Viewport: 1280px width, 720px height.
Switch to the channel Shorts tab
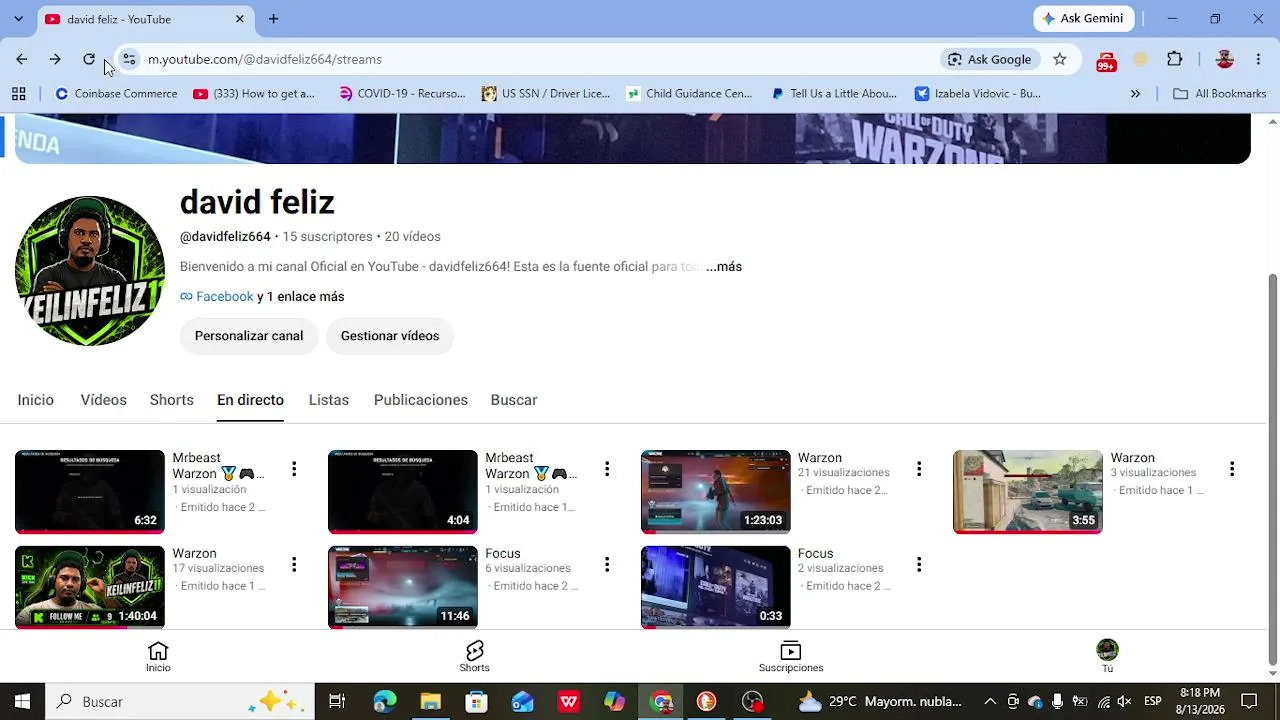pos(172,400)
